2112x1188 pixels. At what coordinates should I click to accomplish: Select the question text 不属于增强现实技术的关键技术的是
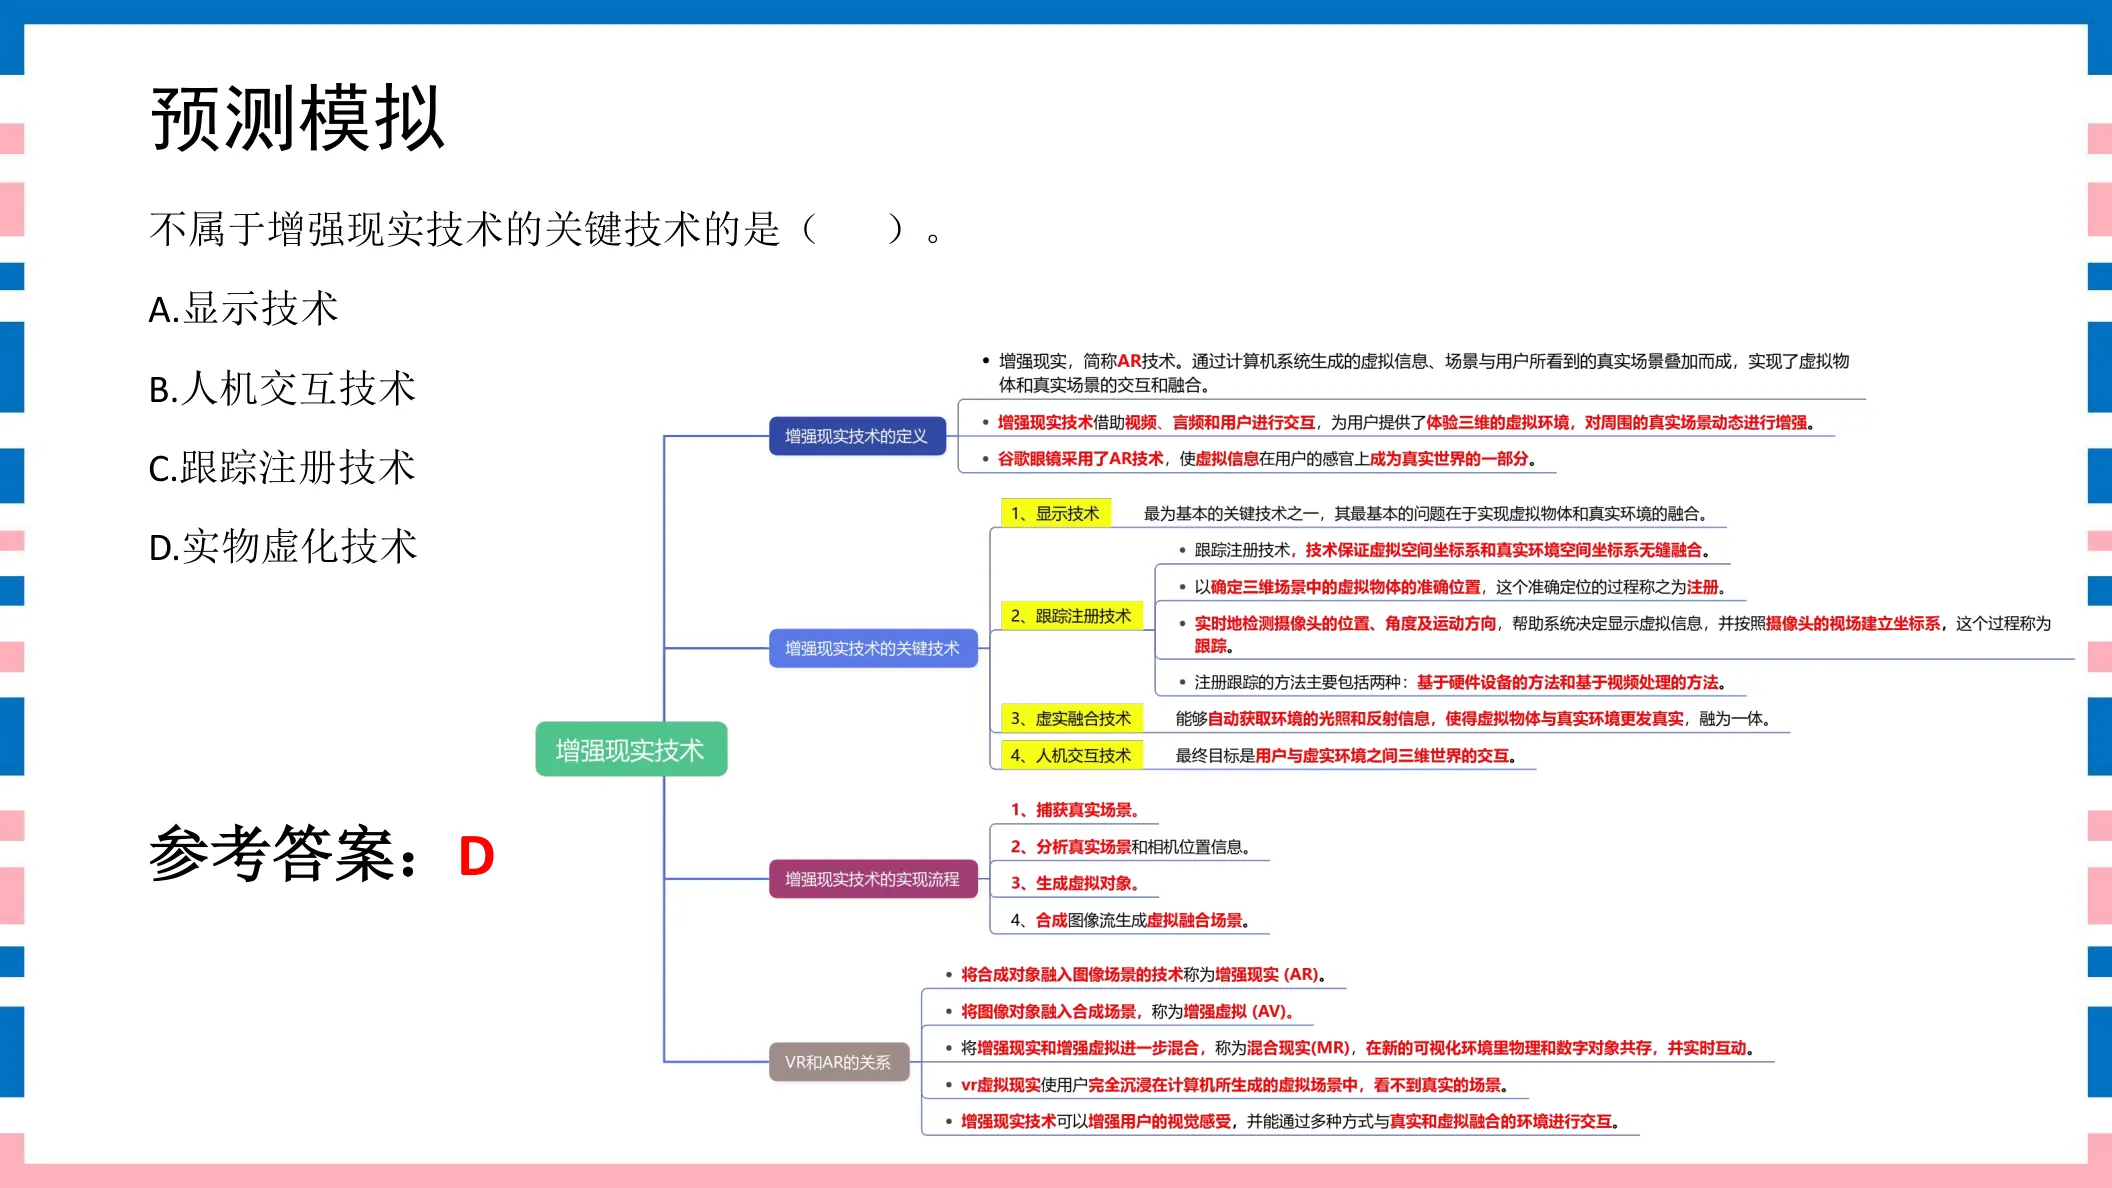(x=464, y=230)
